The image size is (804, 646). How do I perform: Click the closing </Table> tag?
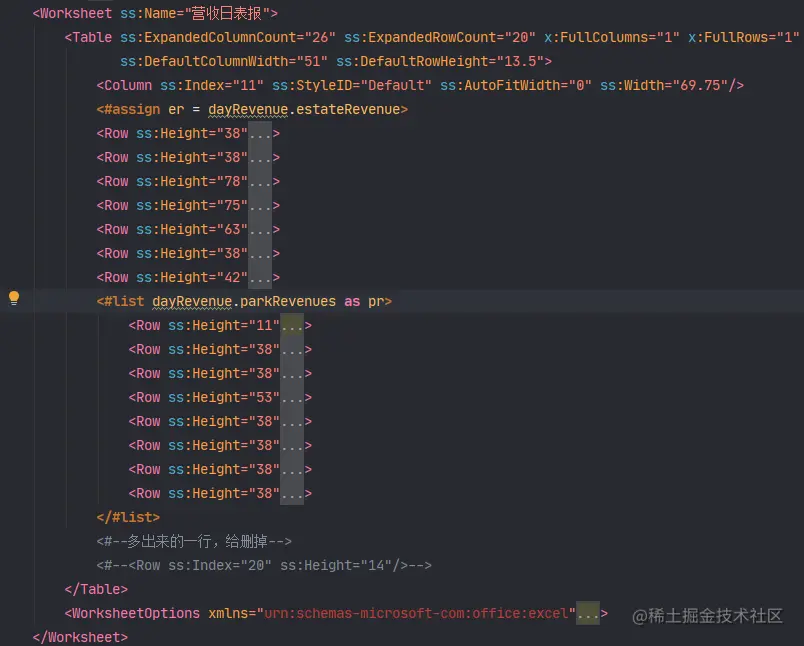click(x=96, y=590)
